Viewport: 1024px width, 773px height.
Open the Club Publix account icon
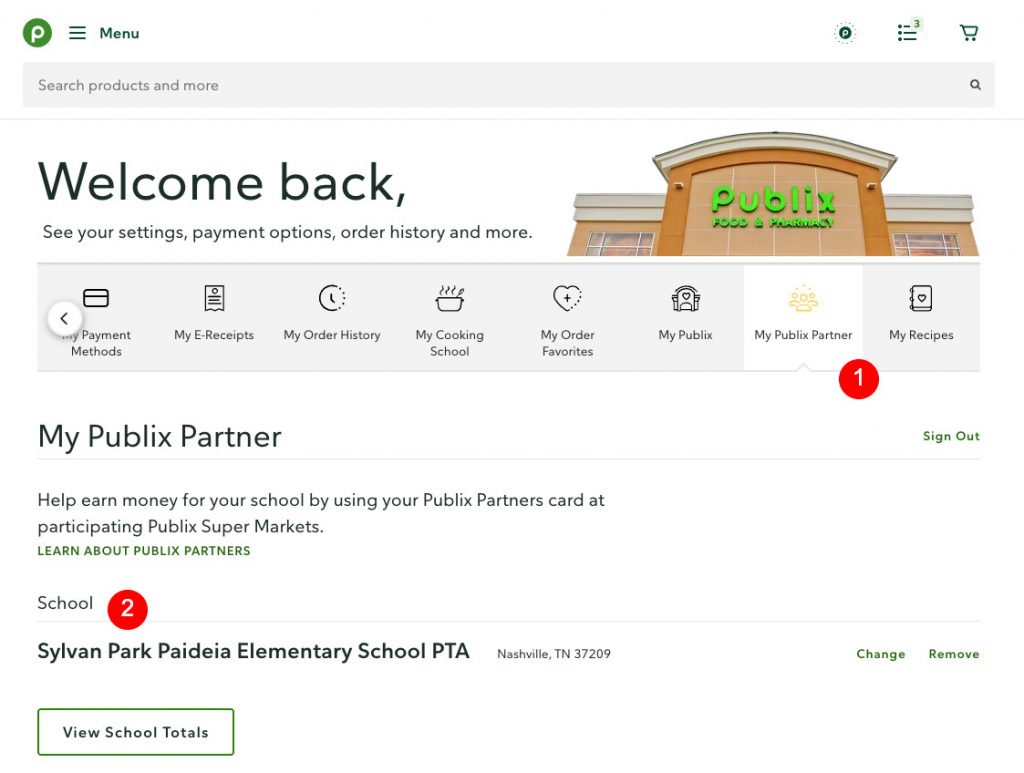(x=845, y=33)
